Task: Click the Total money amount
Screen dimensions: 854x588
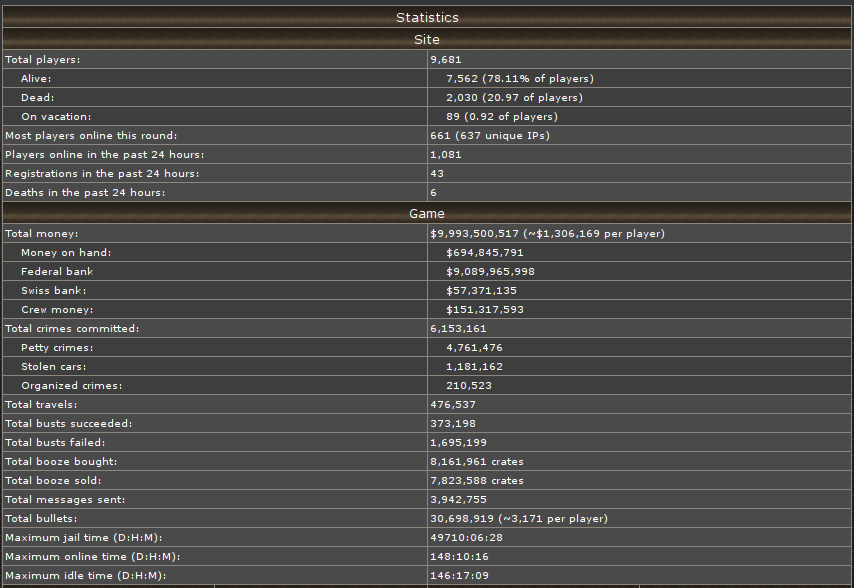Action: point(547,234)
